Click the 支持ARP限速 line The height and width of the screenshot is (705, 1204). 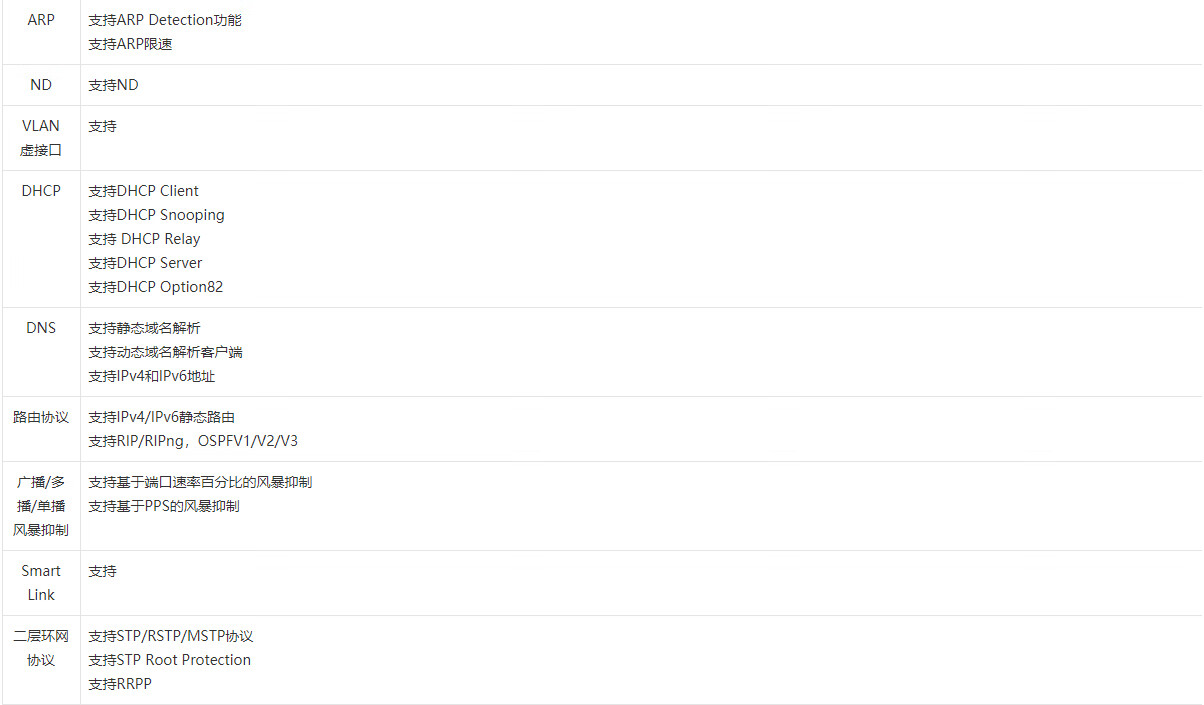click(x=130, y=44)
